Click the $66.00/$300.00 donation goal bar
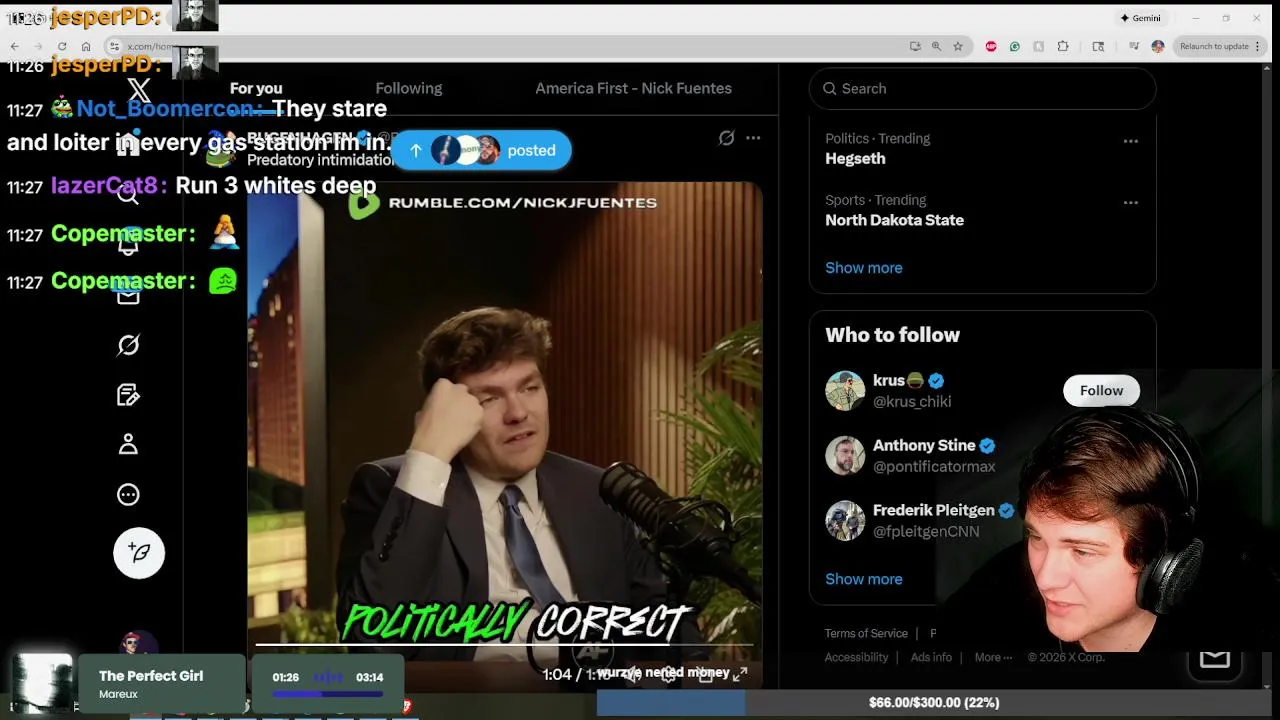Screen dimensions: 1280x720 [x=934, y=703]
